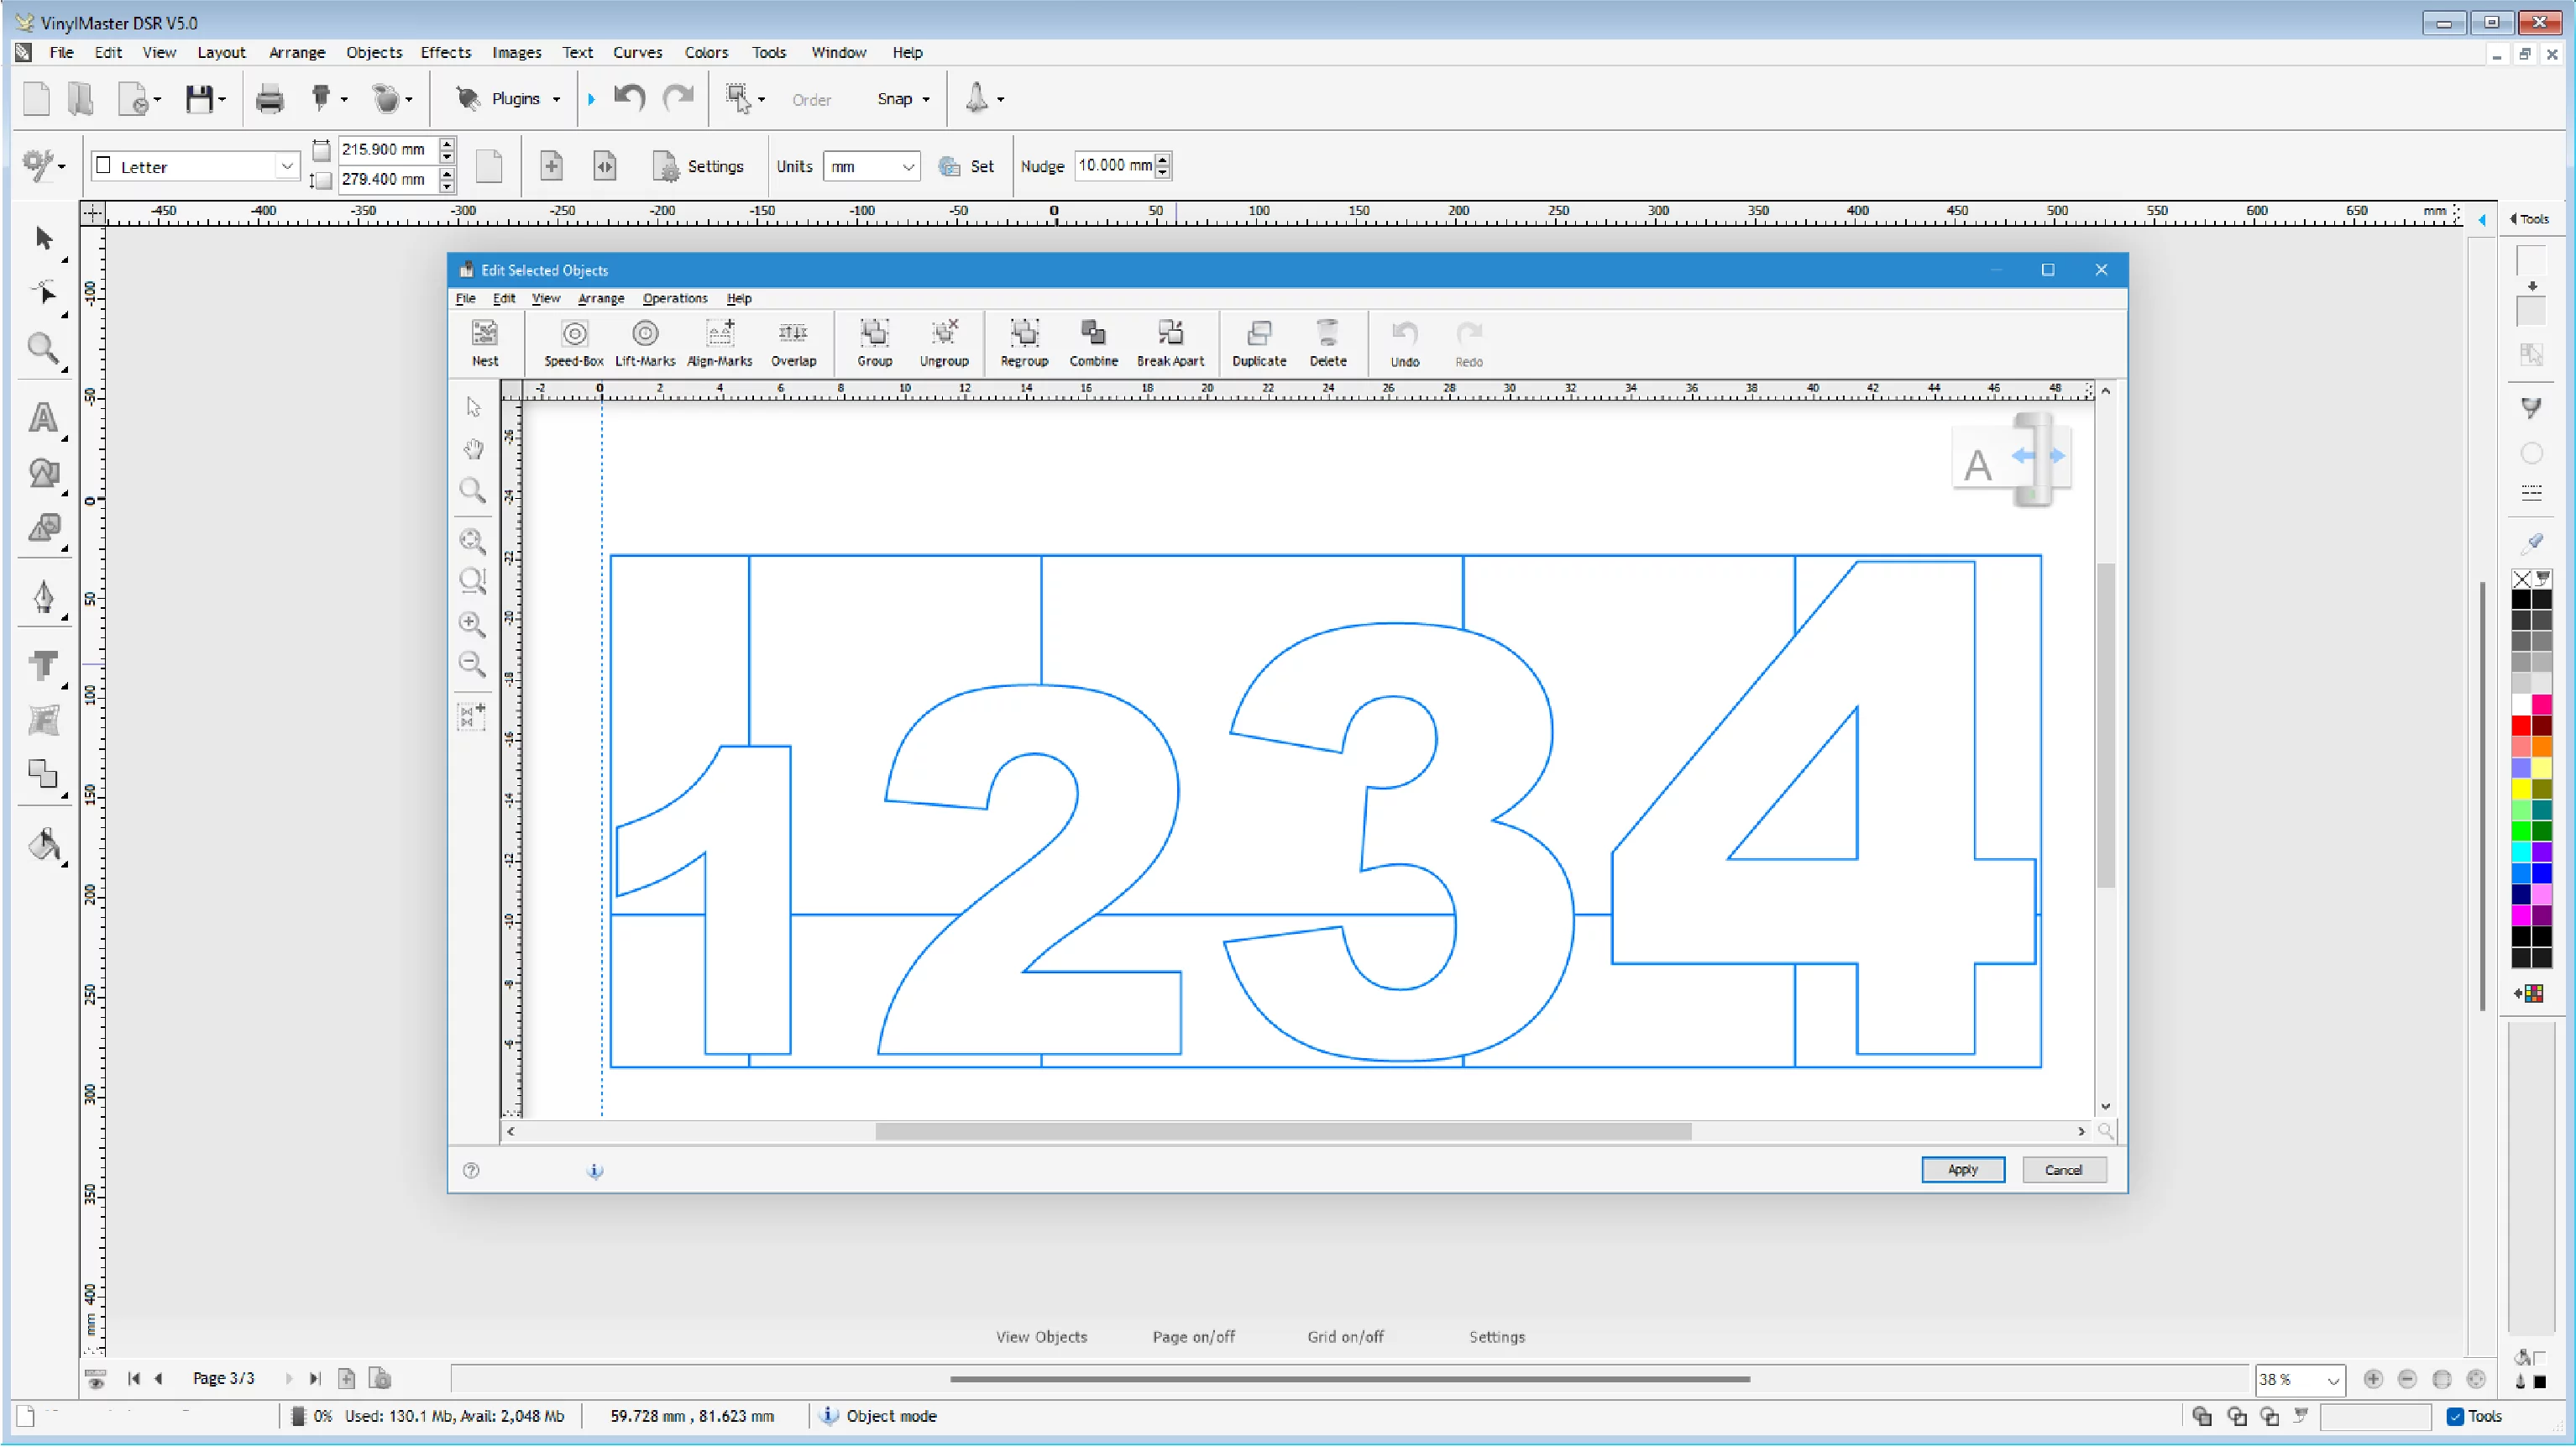Open page Settings button
This screenshot has height=1447, width=2576.
point(697,166)
